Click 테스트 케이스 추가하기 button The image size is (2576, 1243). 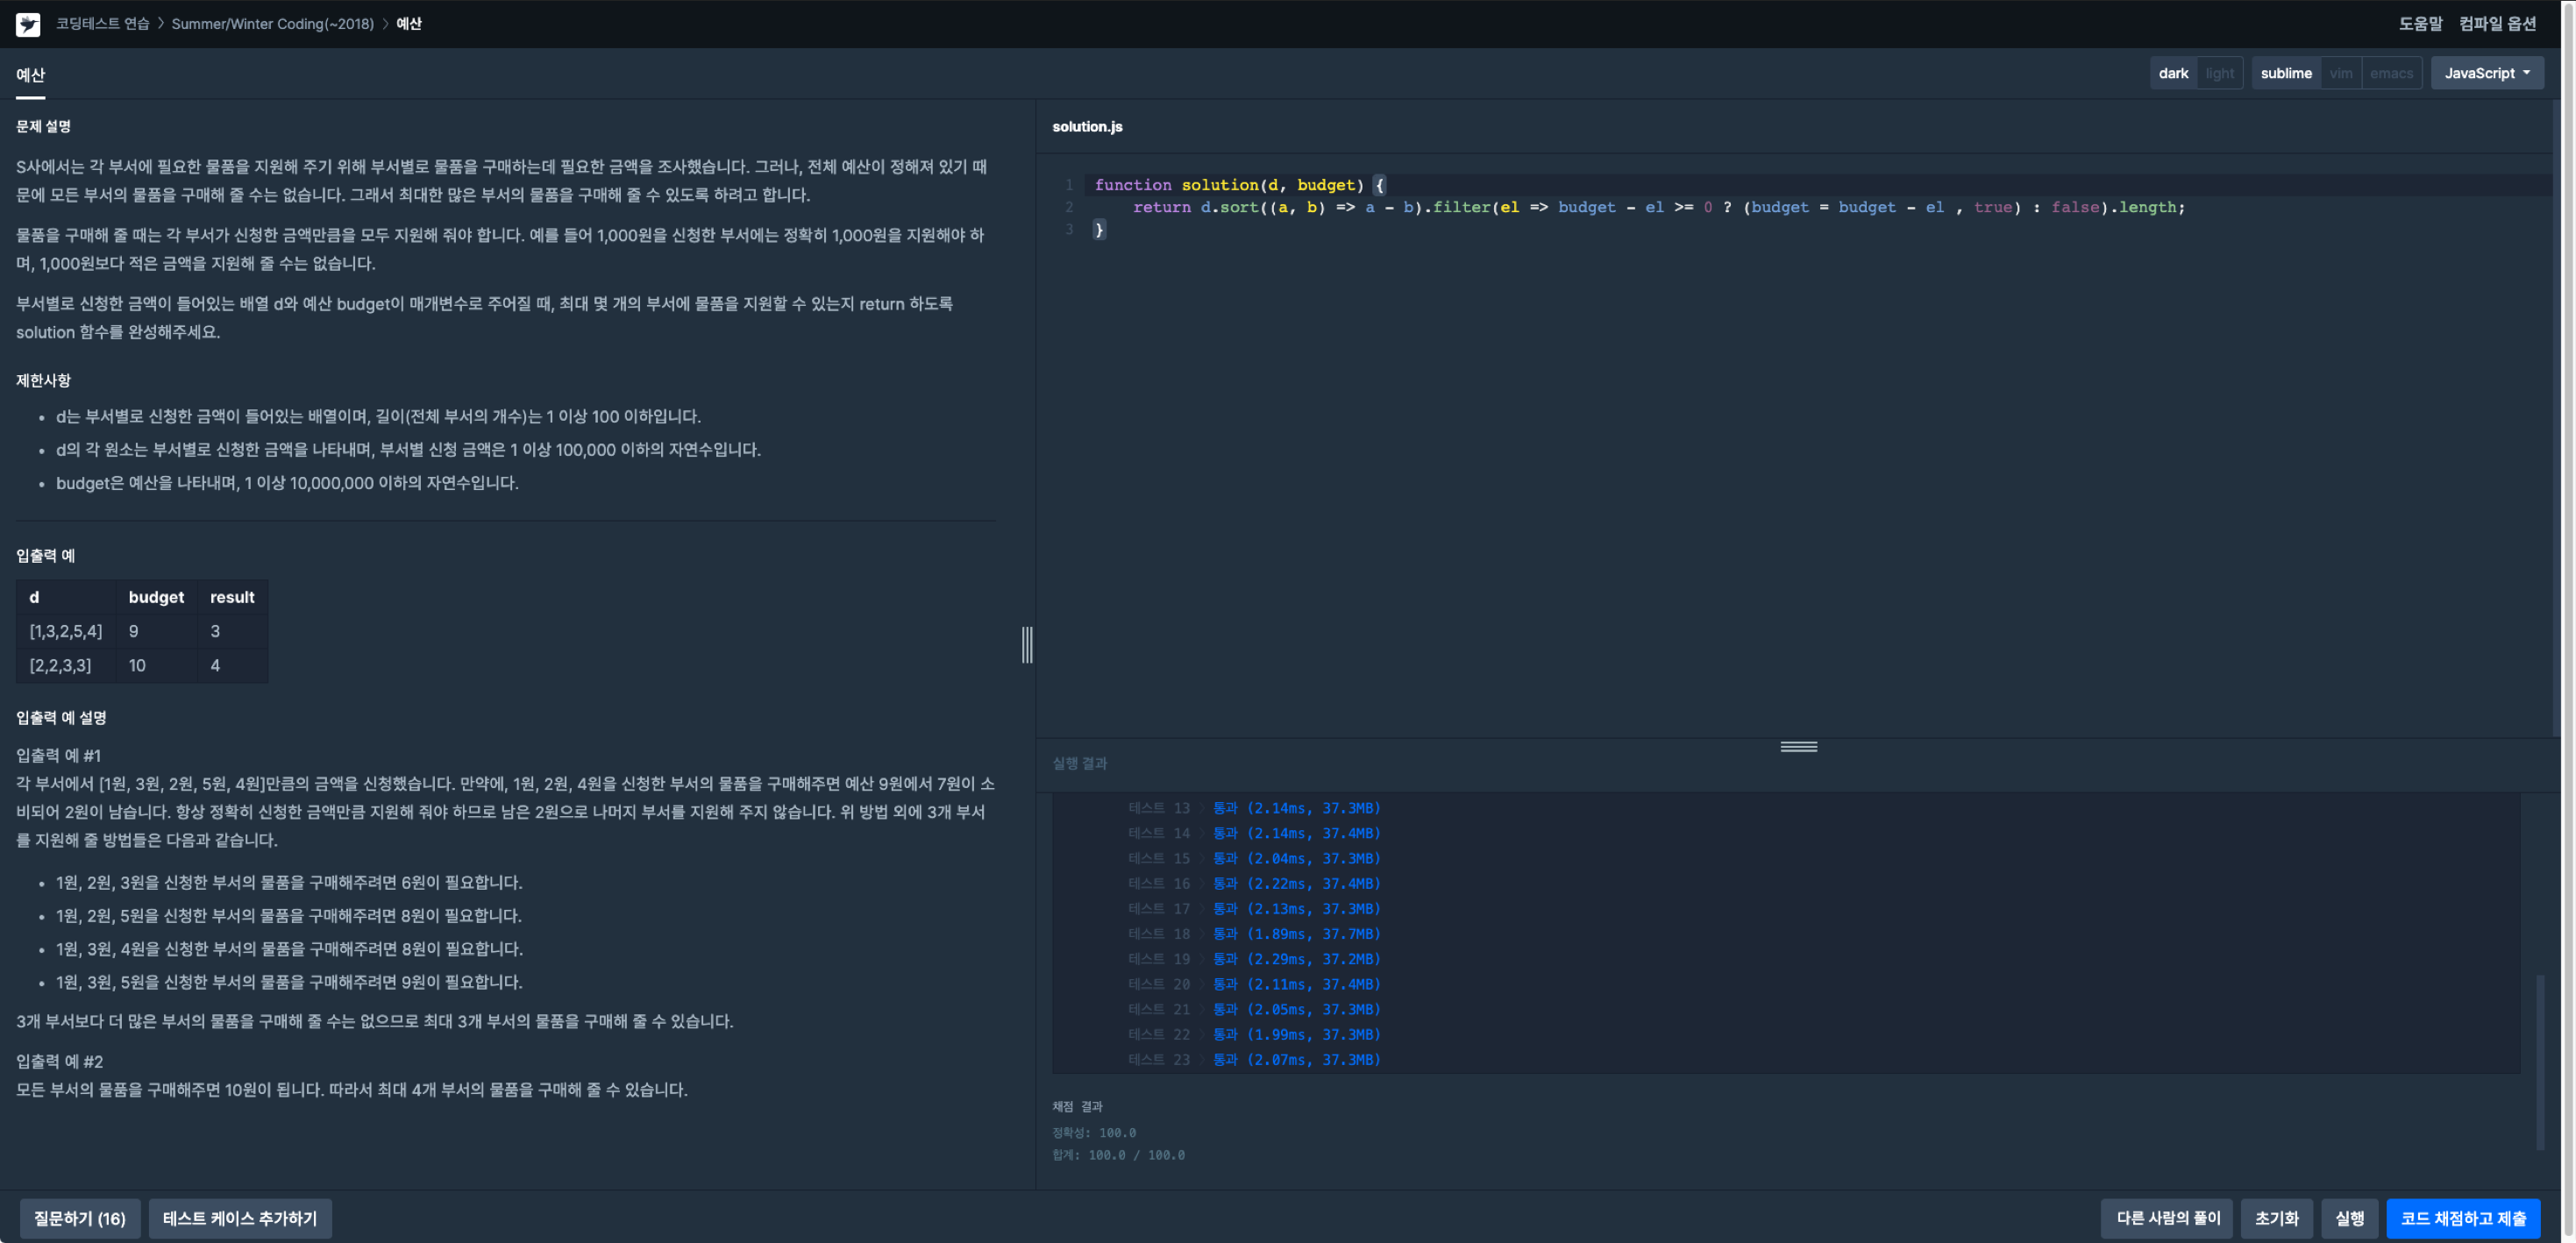pyautogui.click(x=240, y=1218)
